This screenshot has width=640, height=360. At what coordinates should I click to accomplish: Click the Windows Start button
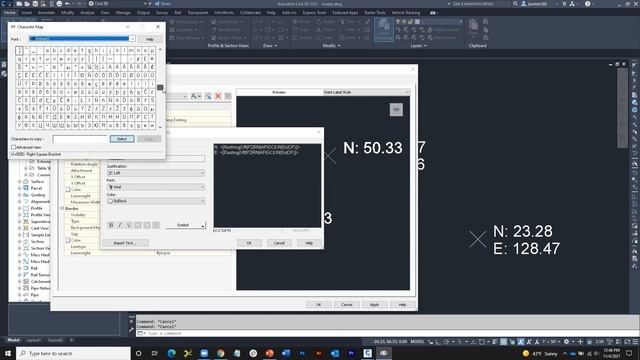click(x=7, y=353)
